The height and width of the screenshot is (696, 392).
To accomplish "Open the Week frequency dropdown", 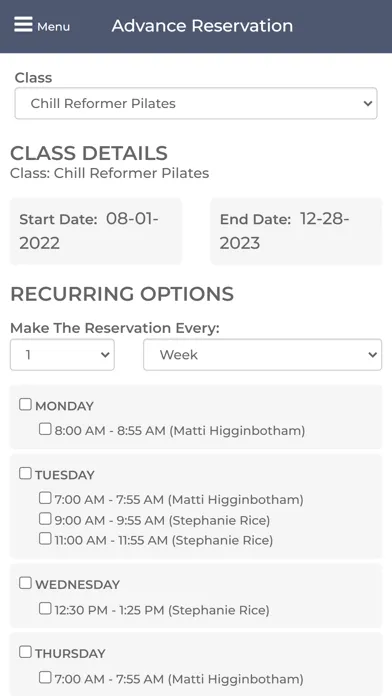I will (x=262, y=355).
